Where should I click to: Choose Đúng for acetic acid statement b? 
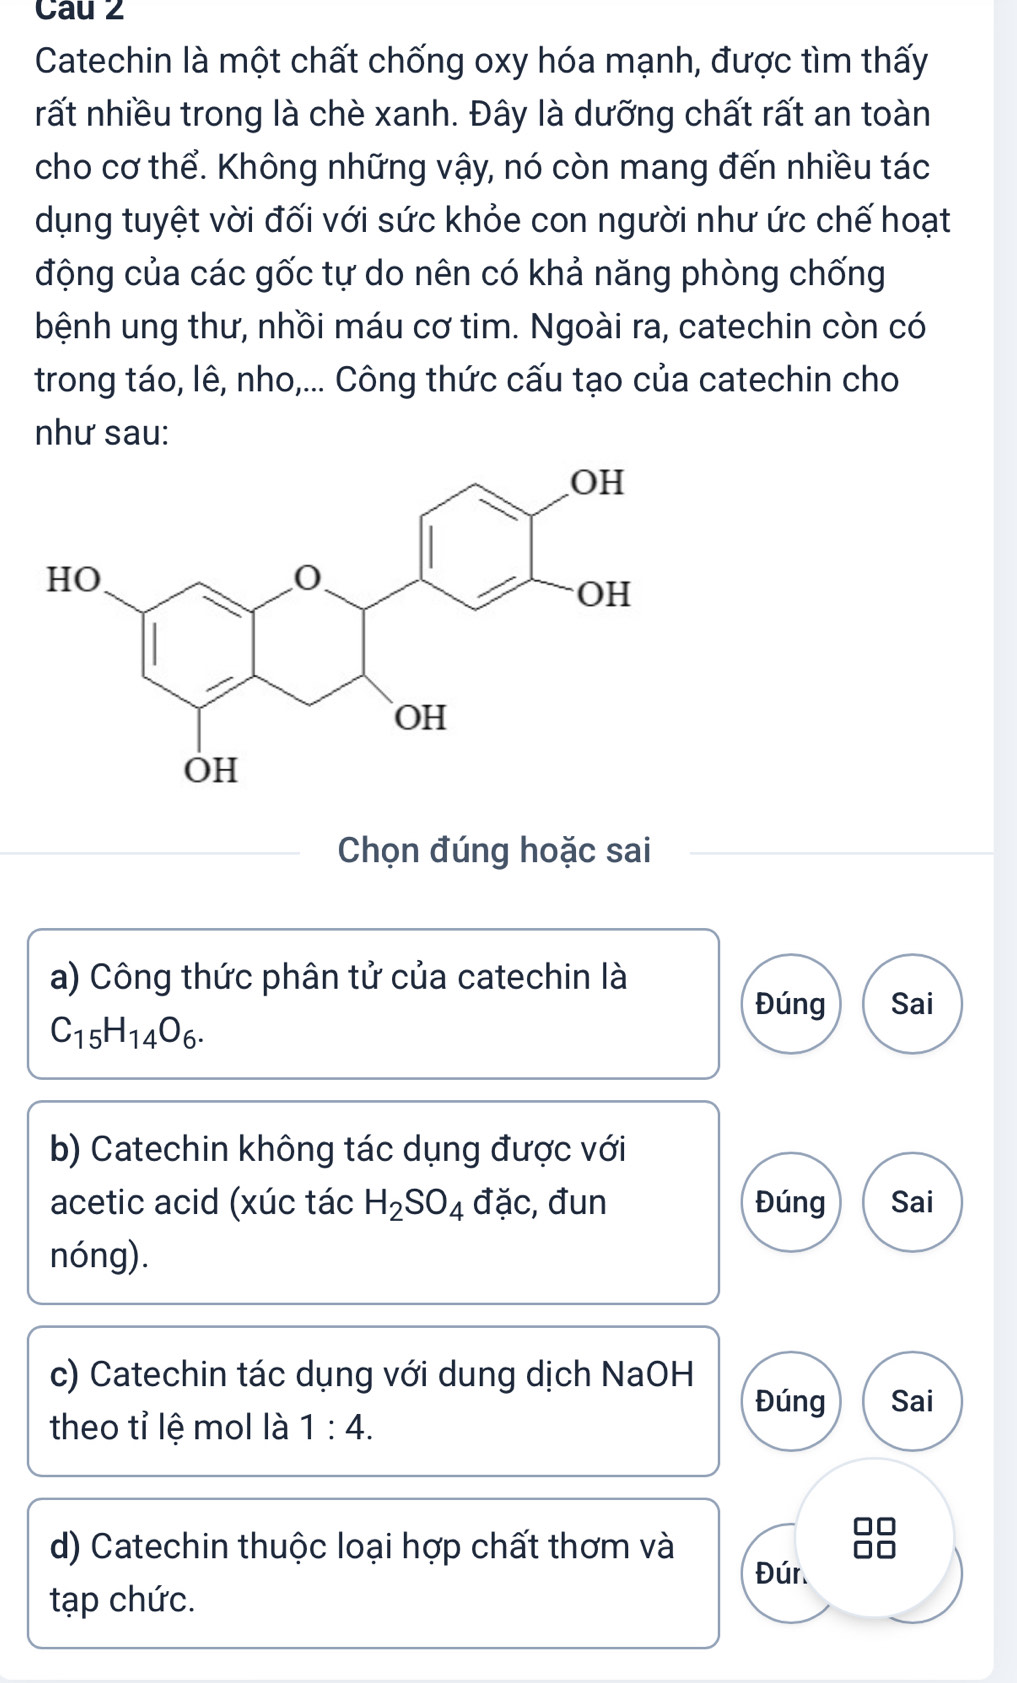coord(791,1202)
